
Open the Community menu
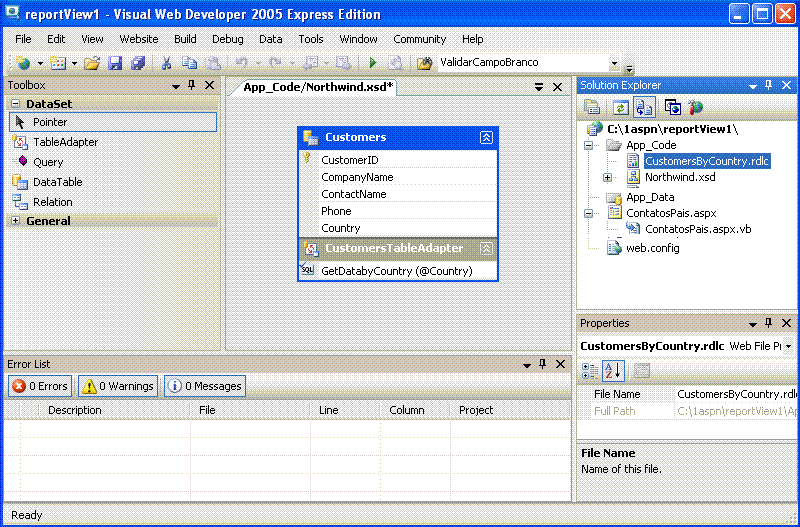(x=419, y=39)
